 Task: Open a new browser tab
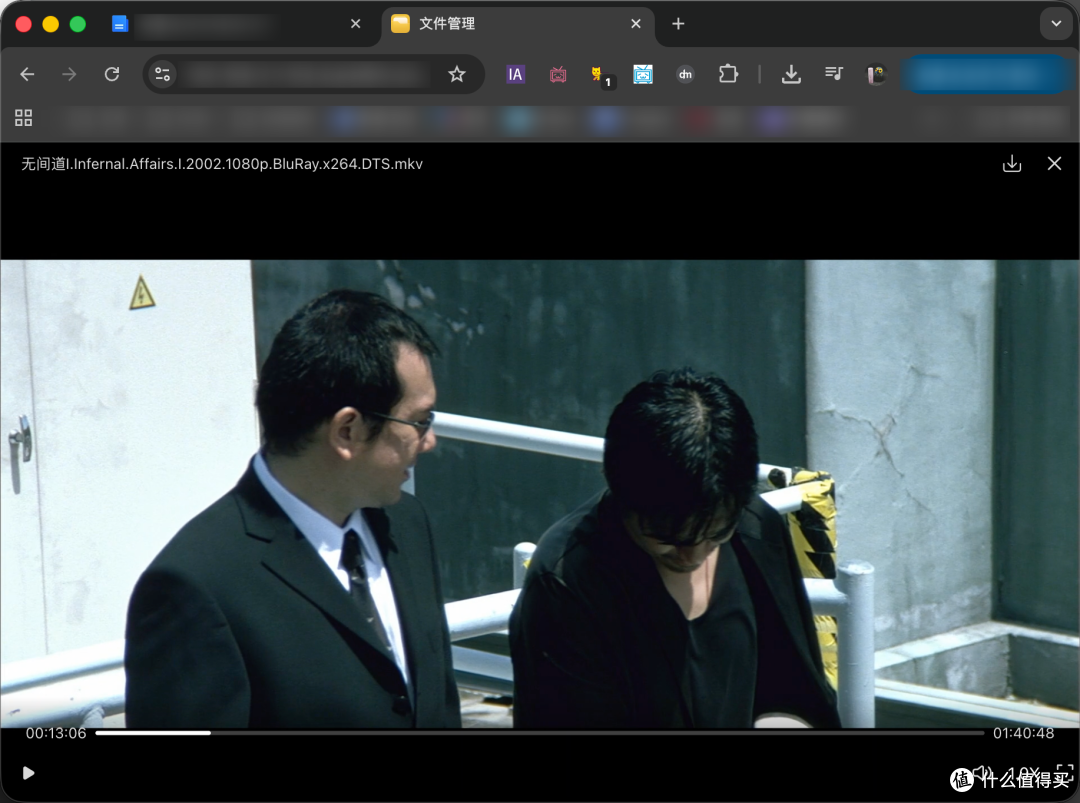[678, 24]
